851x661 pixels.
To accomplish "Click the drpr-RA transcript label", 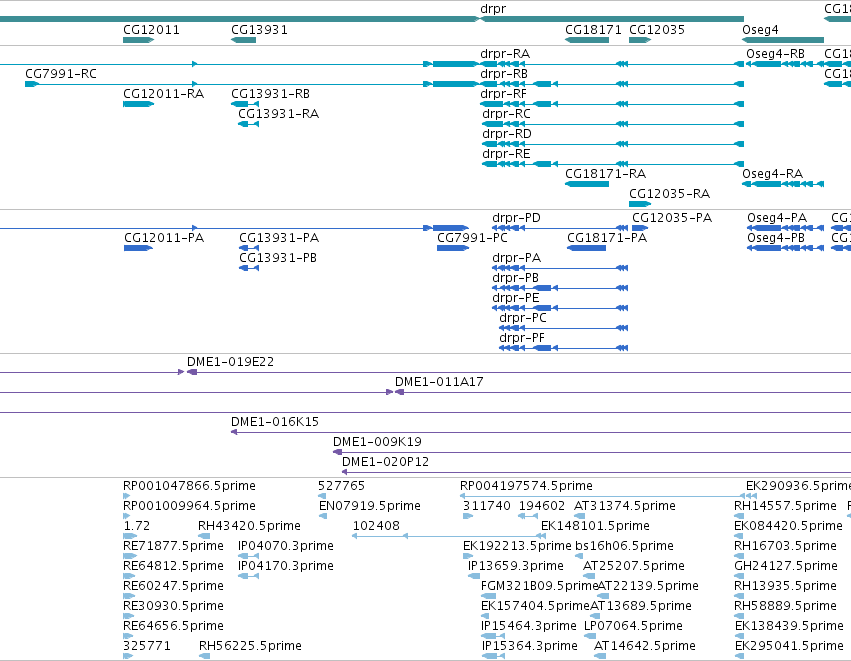I will pos(505,54).
